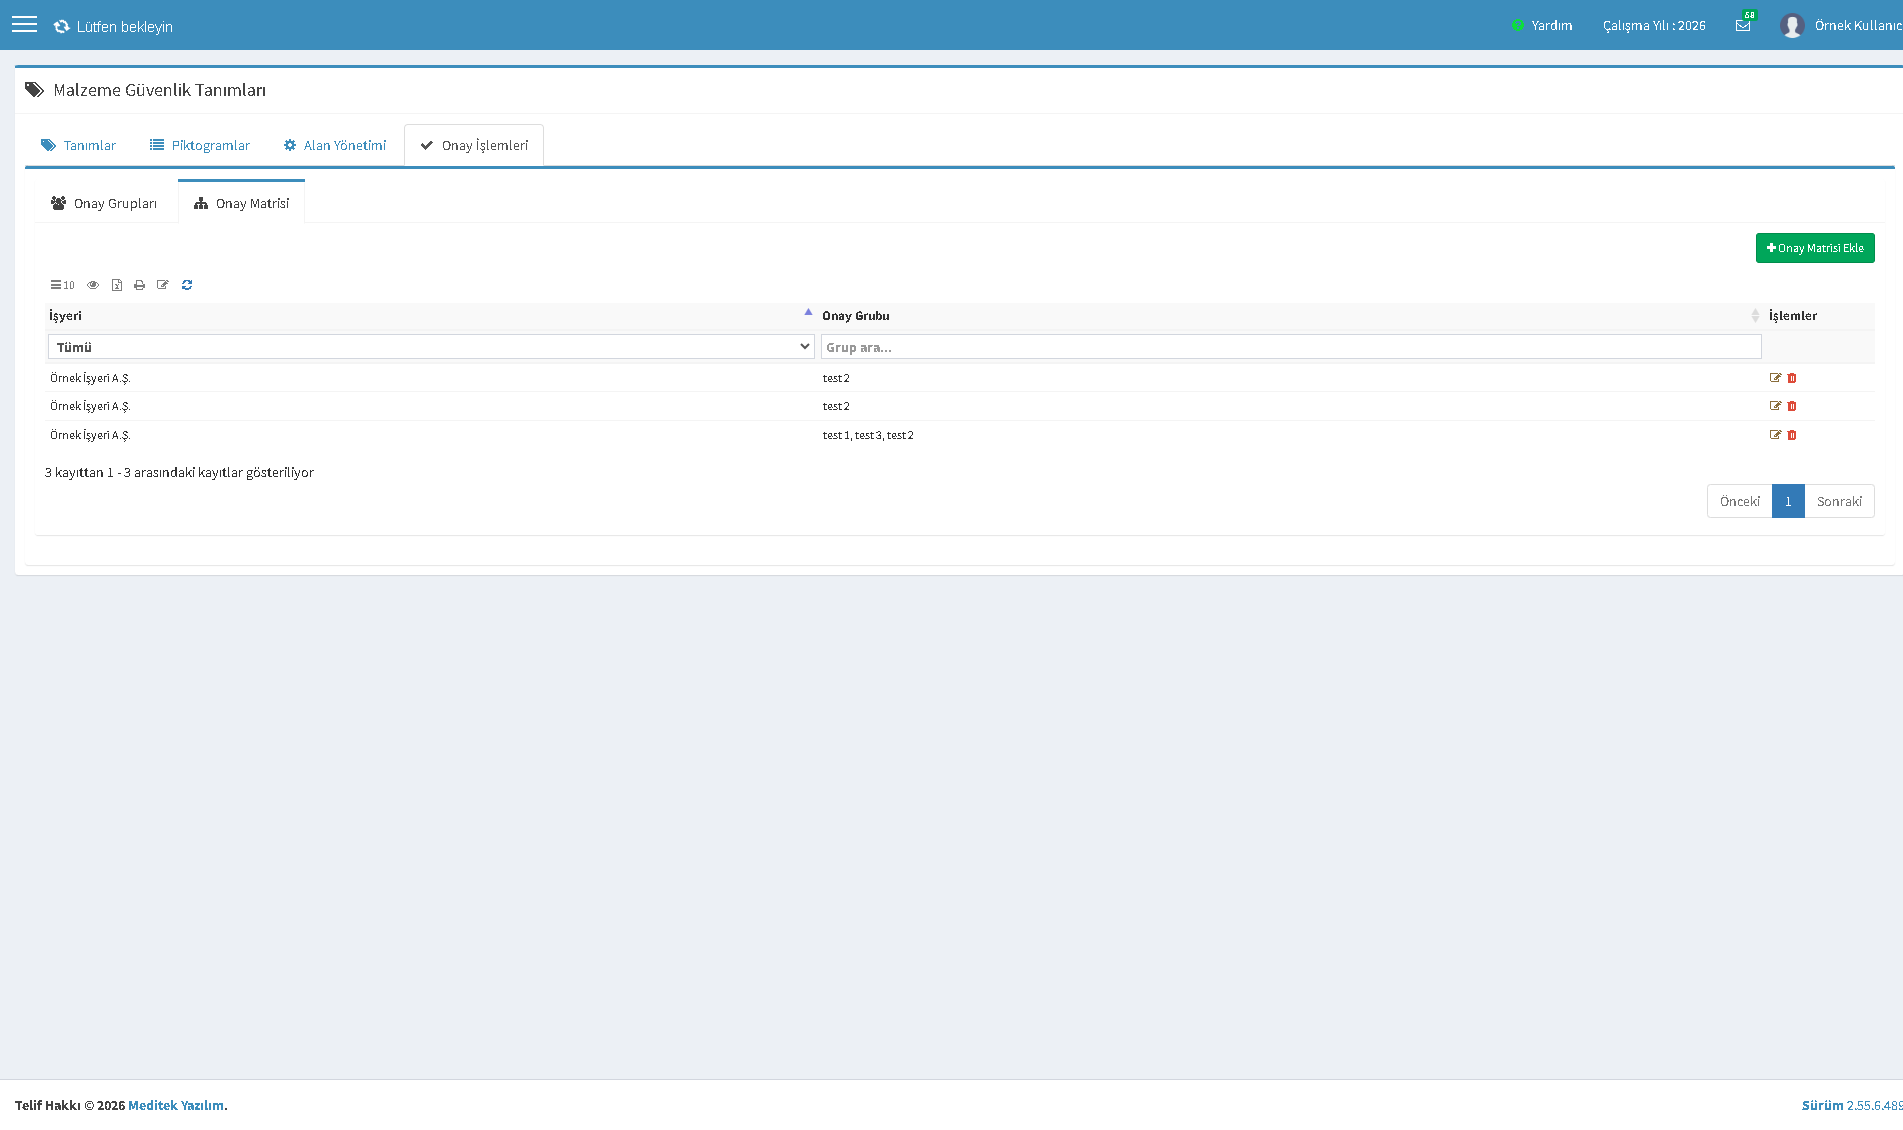Click the edit icon in the first table row
Viewport: 1903px width, 1130px height.
point(1775,378)
